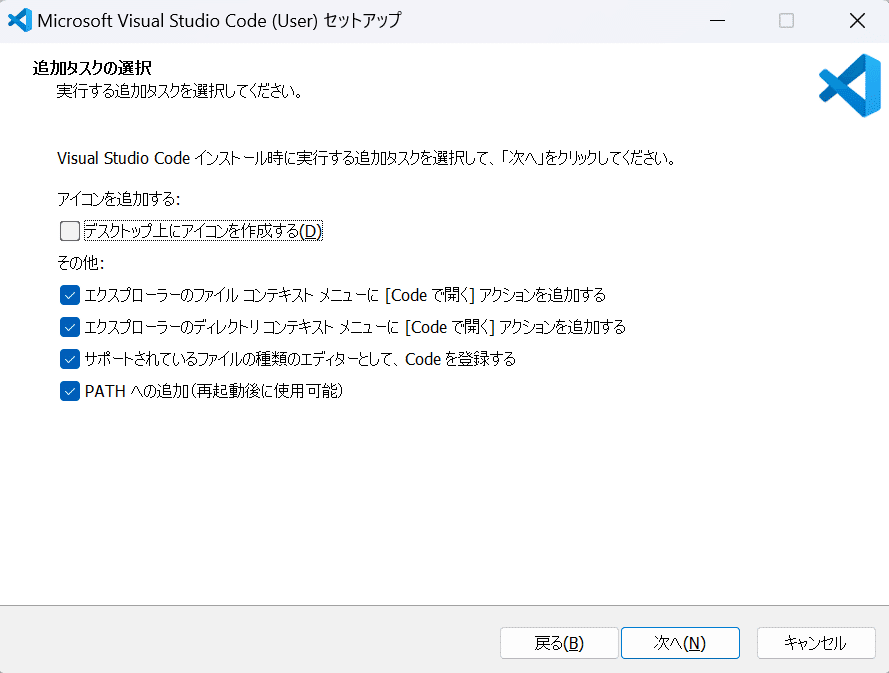
Task: Disable registering Code as supported file editor
Action: pos(69,359)
